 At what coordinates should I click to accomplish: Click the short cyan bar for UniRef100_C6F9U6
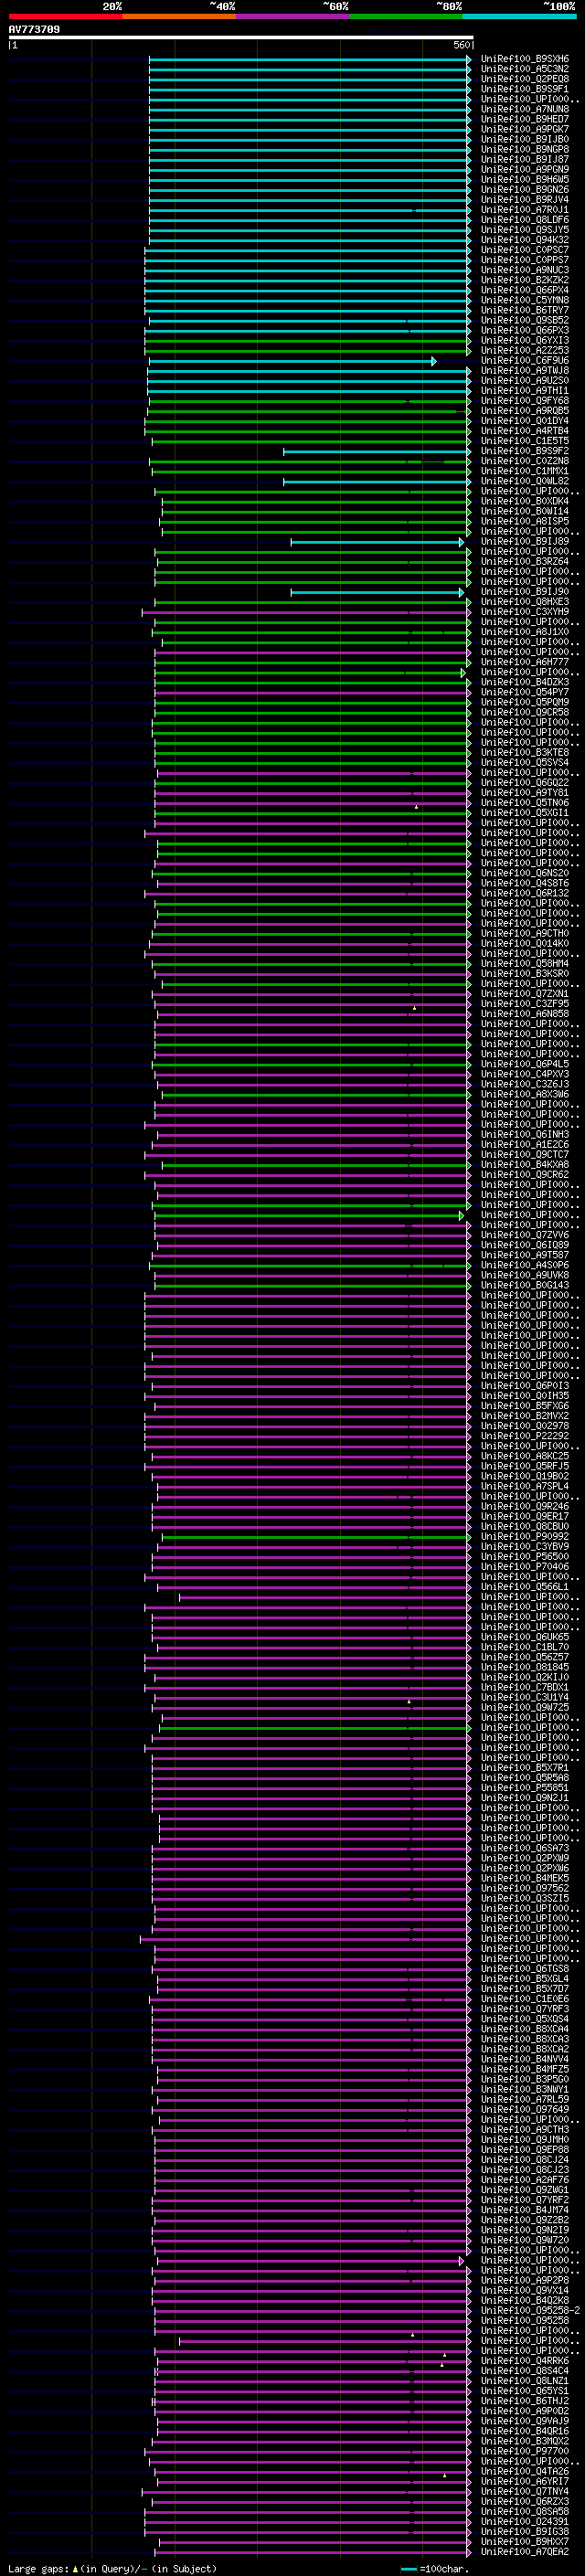(x=293, y=361)
